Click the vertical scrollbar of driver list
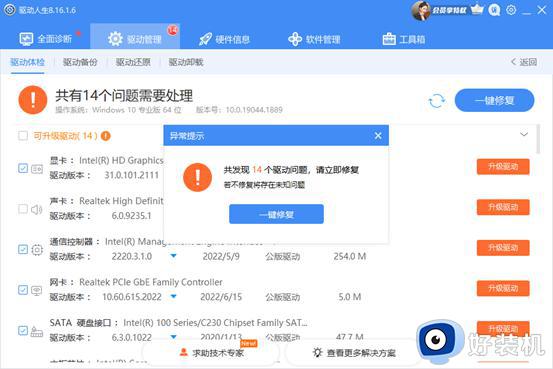 pyautogui.click(x=538, y=139)
